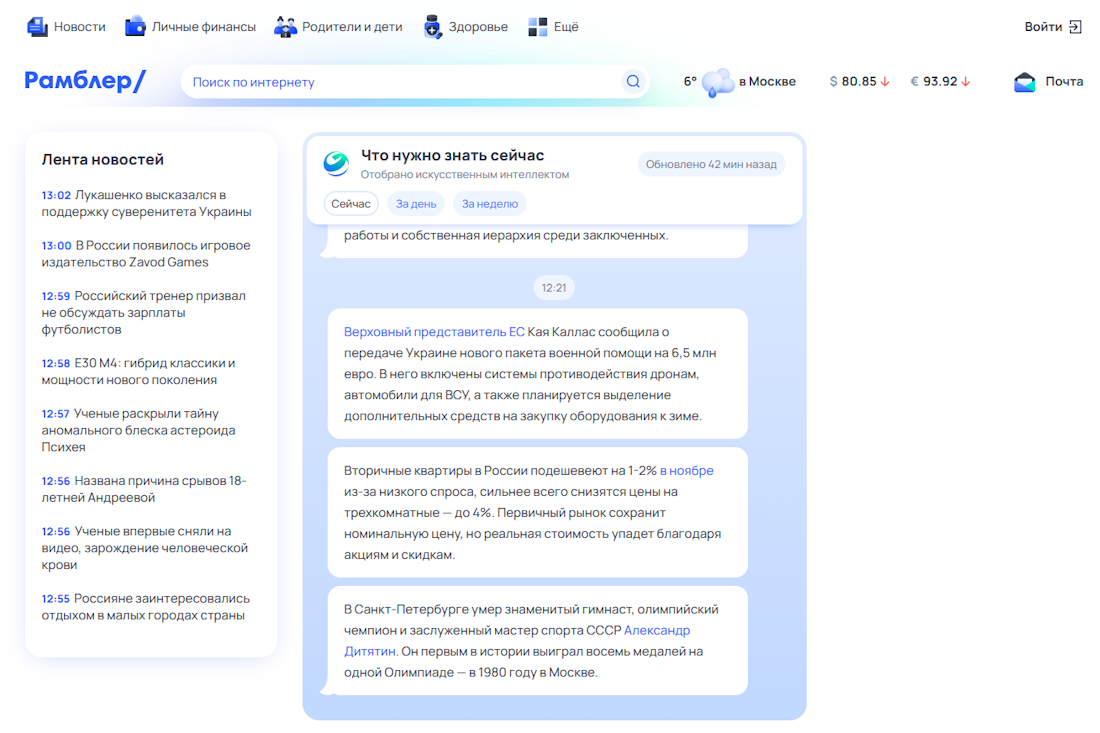
Task: Click the Войти login button
Action: tap(1053, 27)
